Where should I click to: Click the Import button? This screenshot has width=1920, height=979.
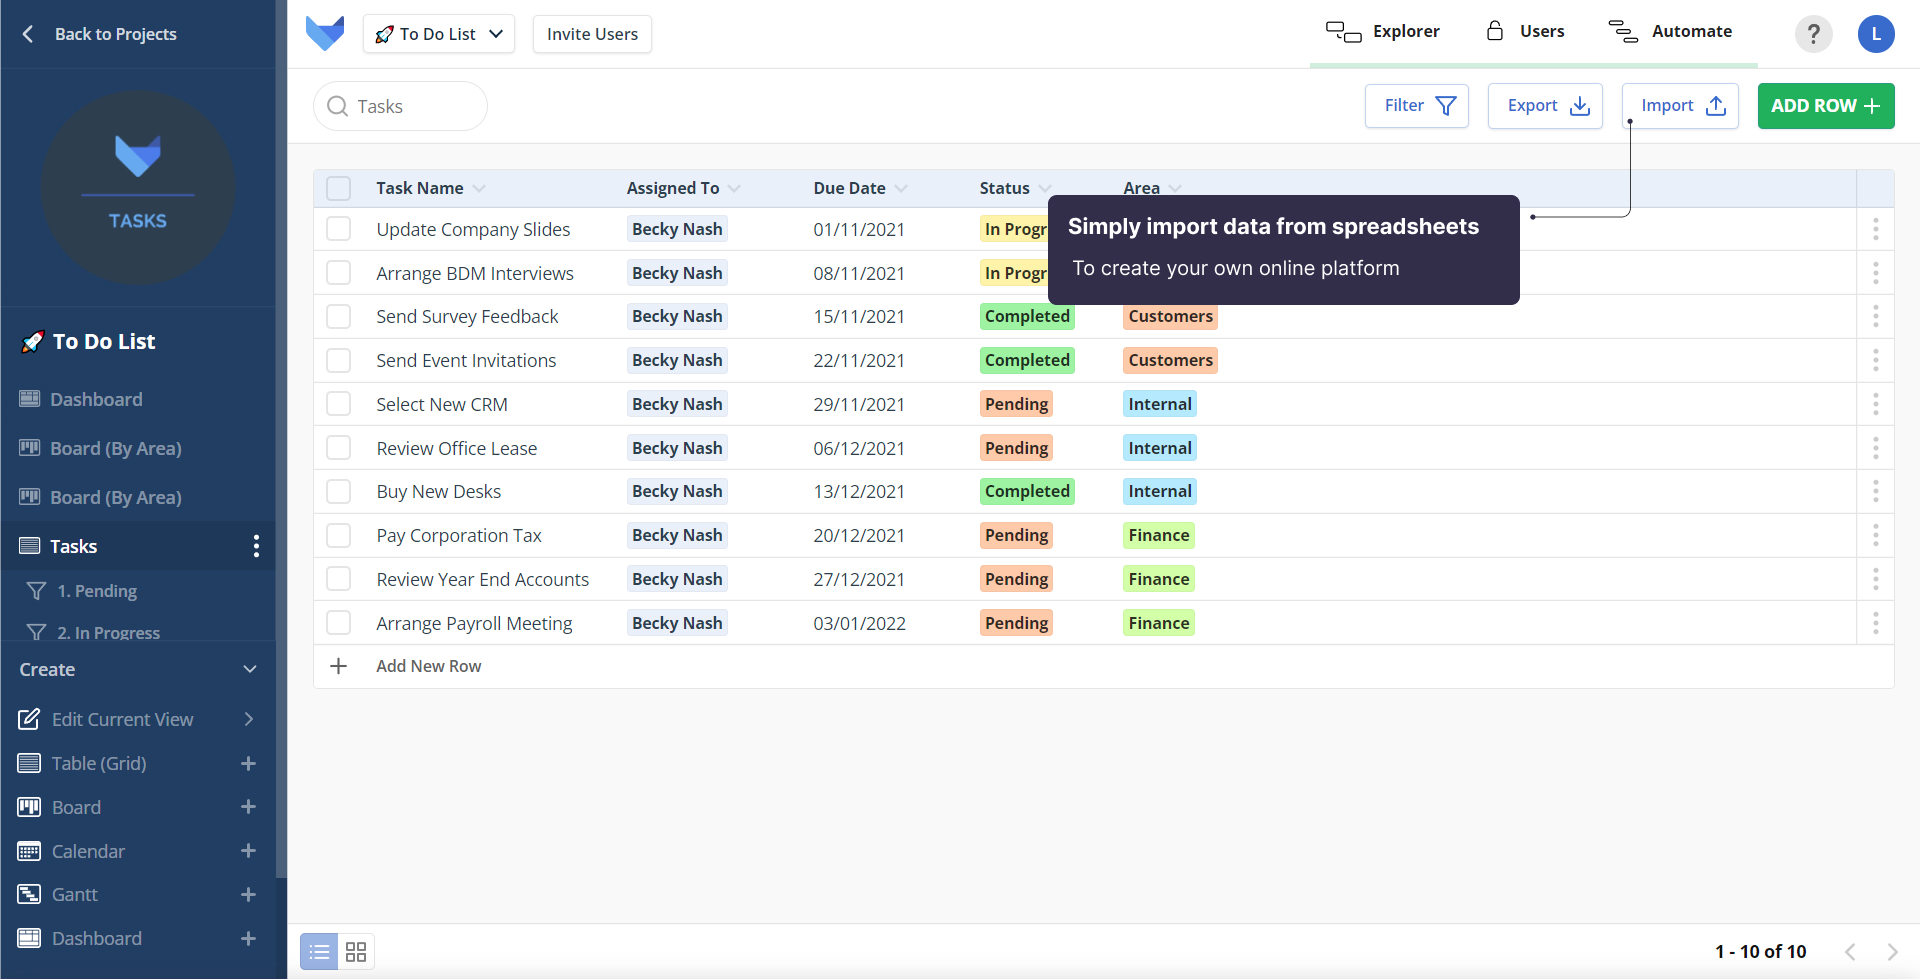pyautogui.click(x=1680, y=106)
